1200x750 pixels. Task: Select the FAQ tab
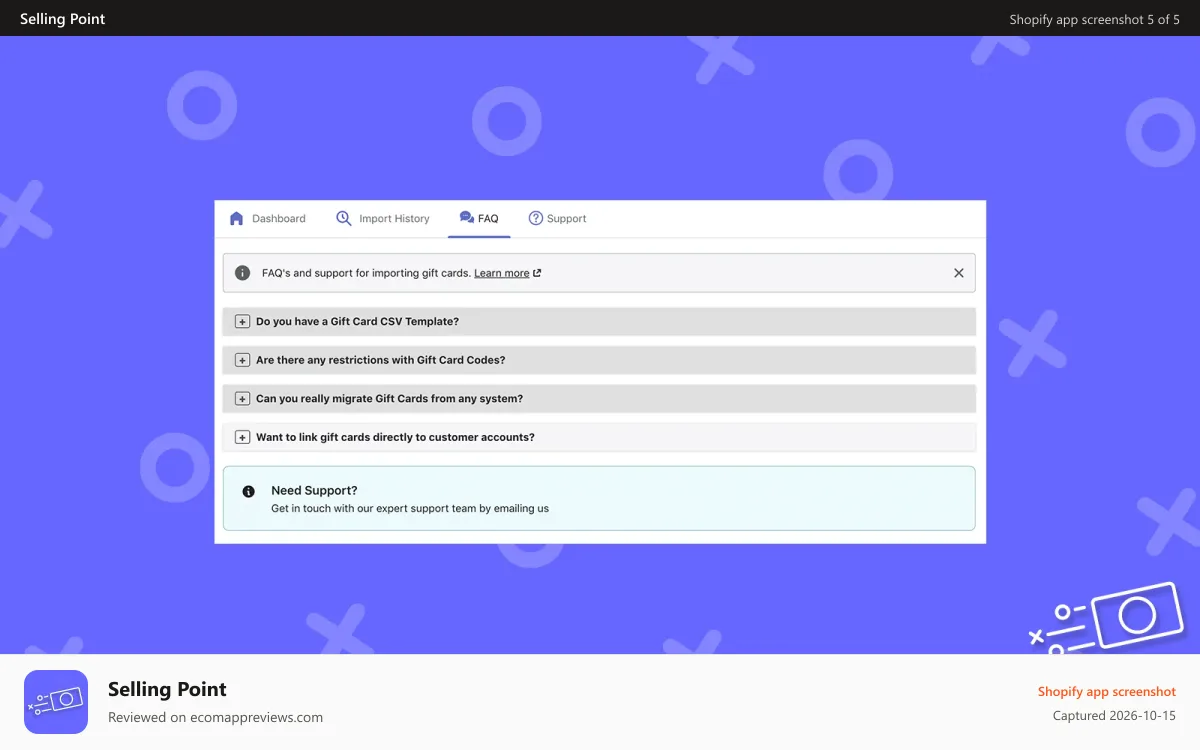click(479, 218)
